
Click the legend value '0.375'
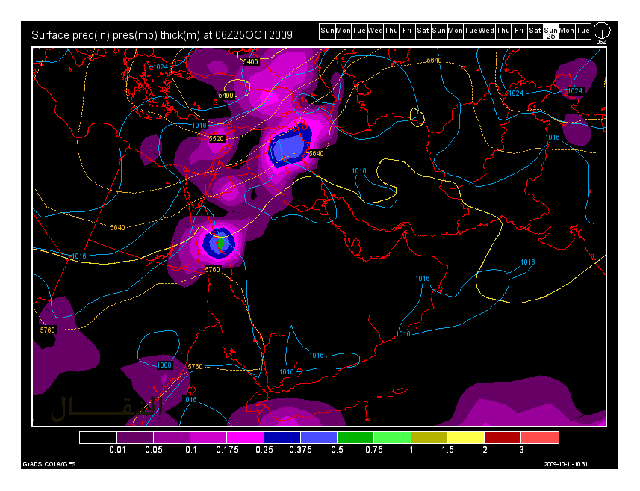[x=301, y=450]
